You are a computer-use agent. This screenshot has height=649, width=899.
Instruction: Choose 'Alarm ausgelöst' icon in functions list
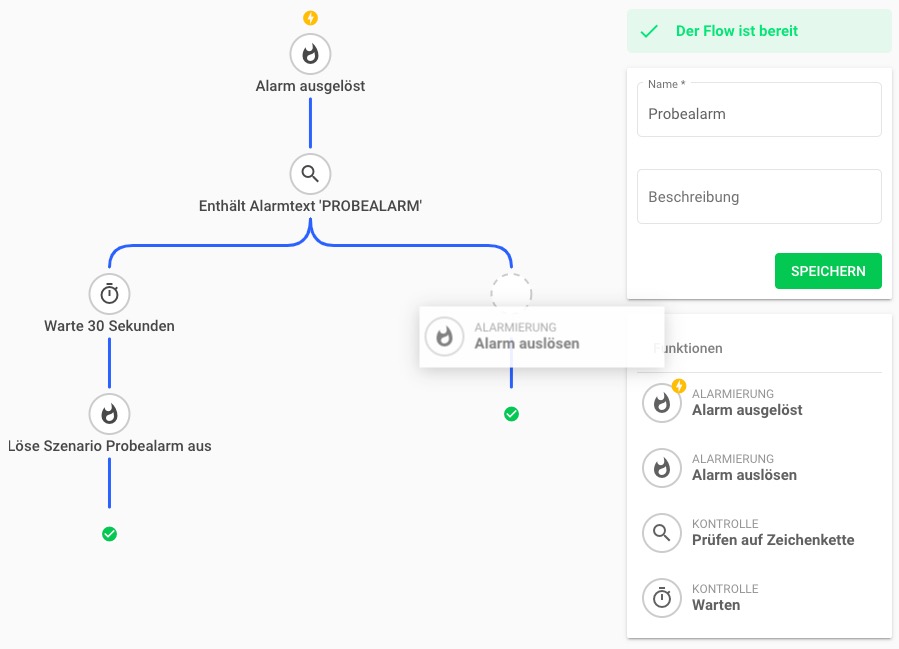point(661,403)
